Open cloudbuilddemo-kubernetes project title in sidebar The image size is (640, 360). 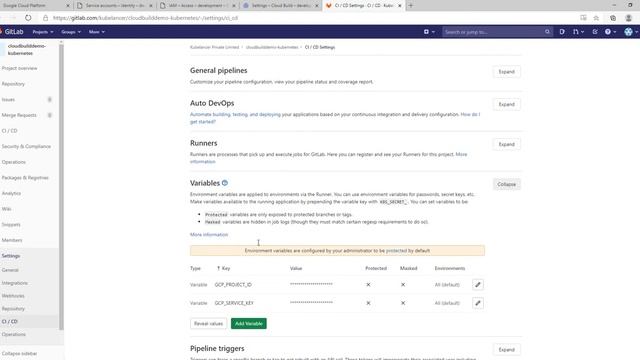(x=27, y=49)
